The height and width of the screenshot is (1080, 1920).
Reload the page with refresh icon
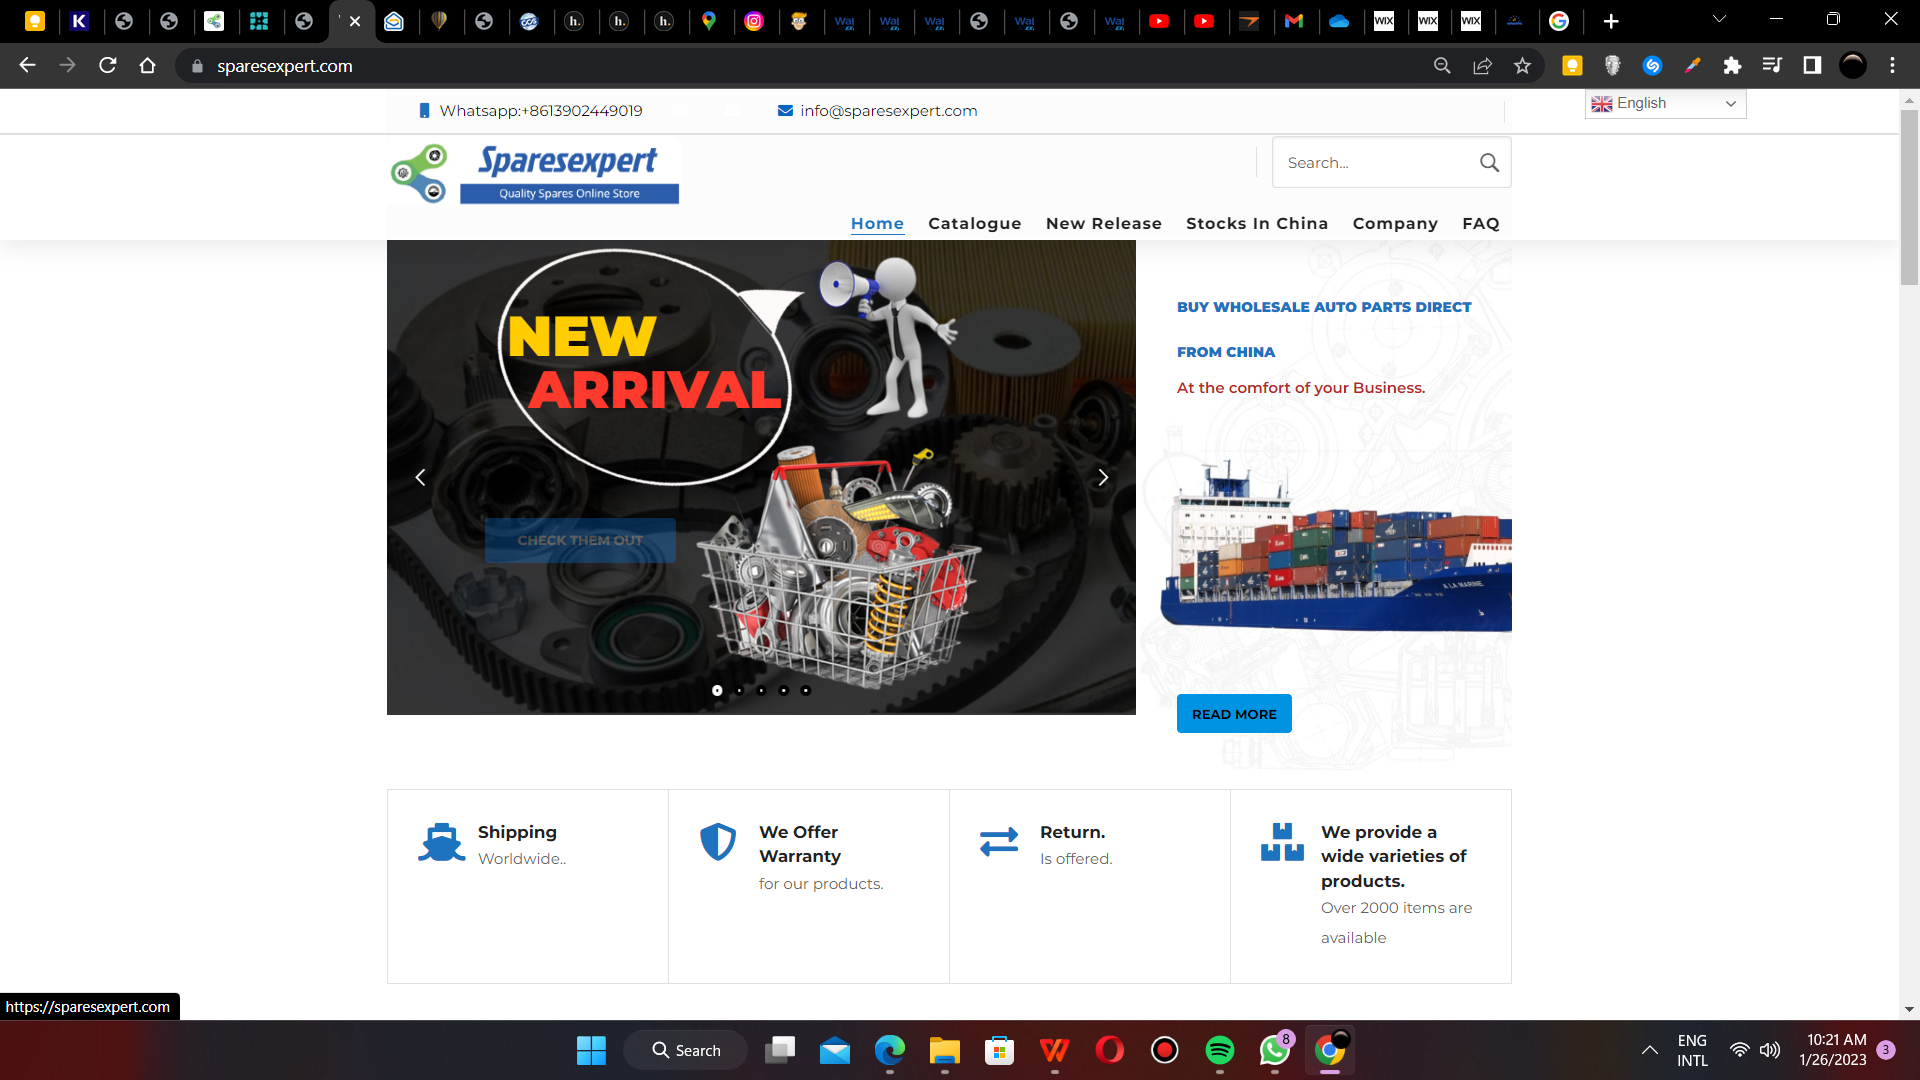(108, 66)
